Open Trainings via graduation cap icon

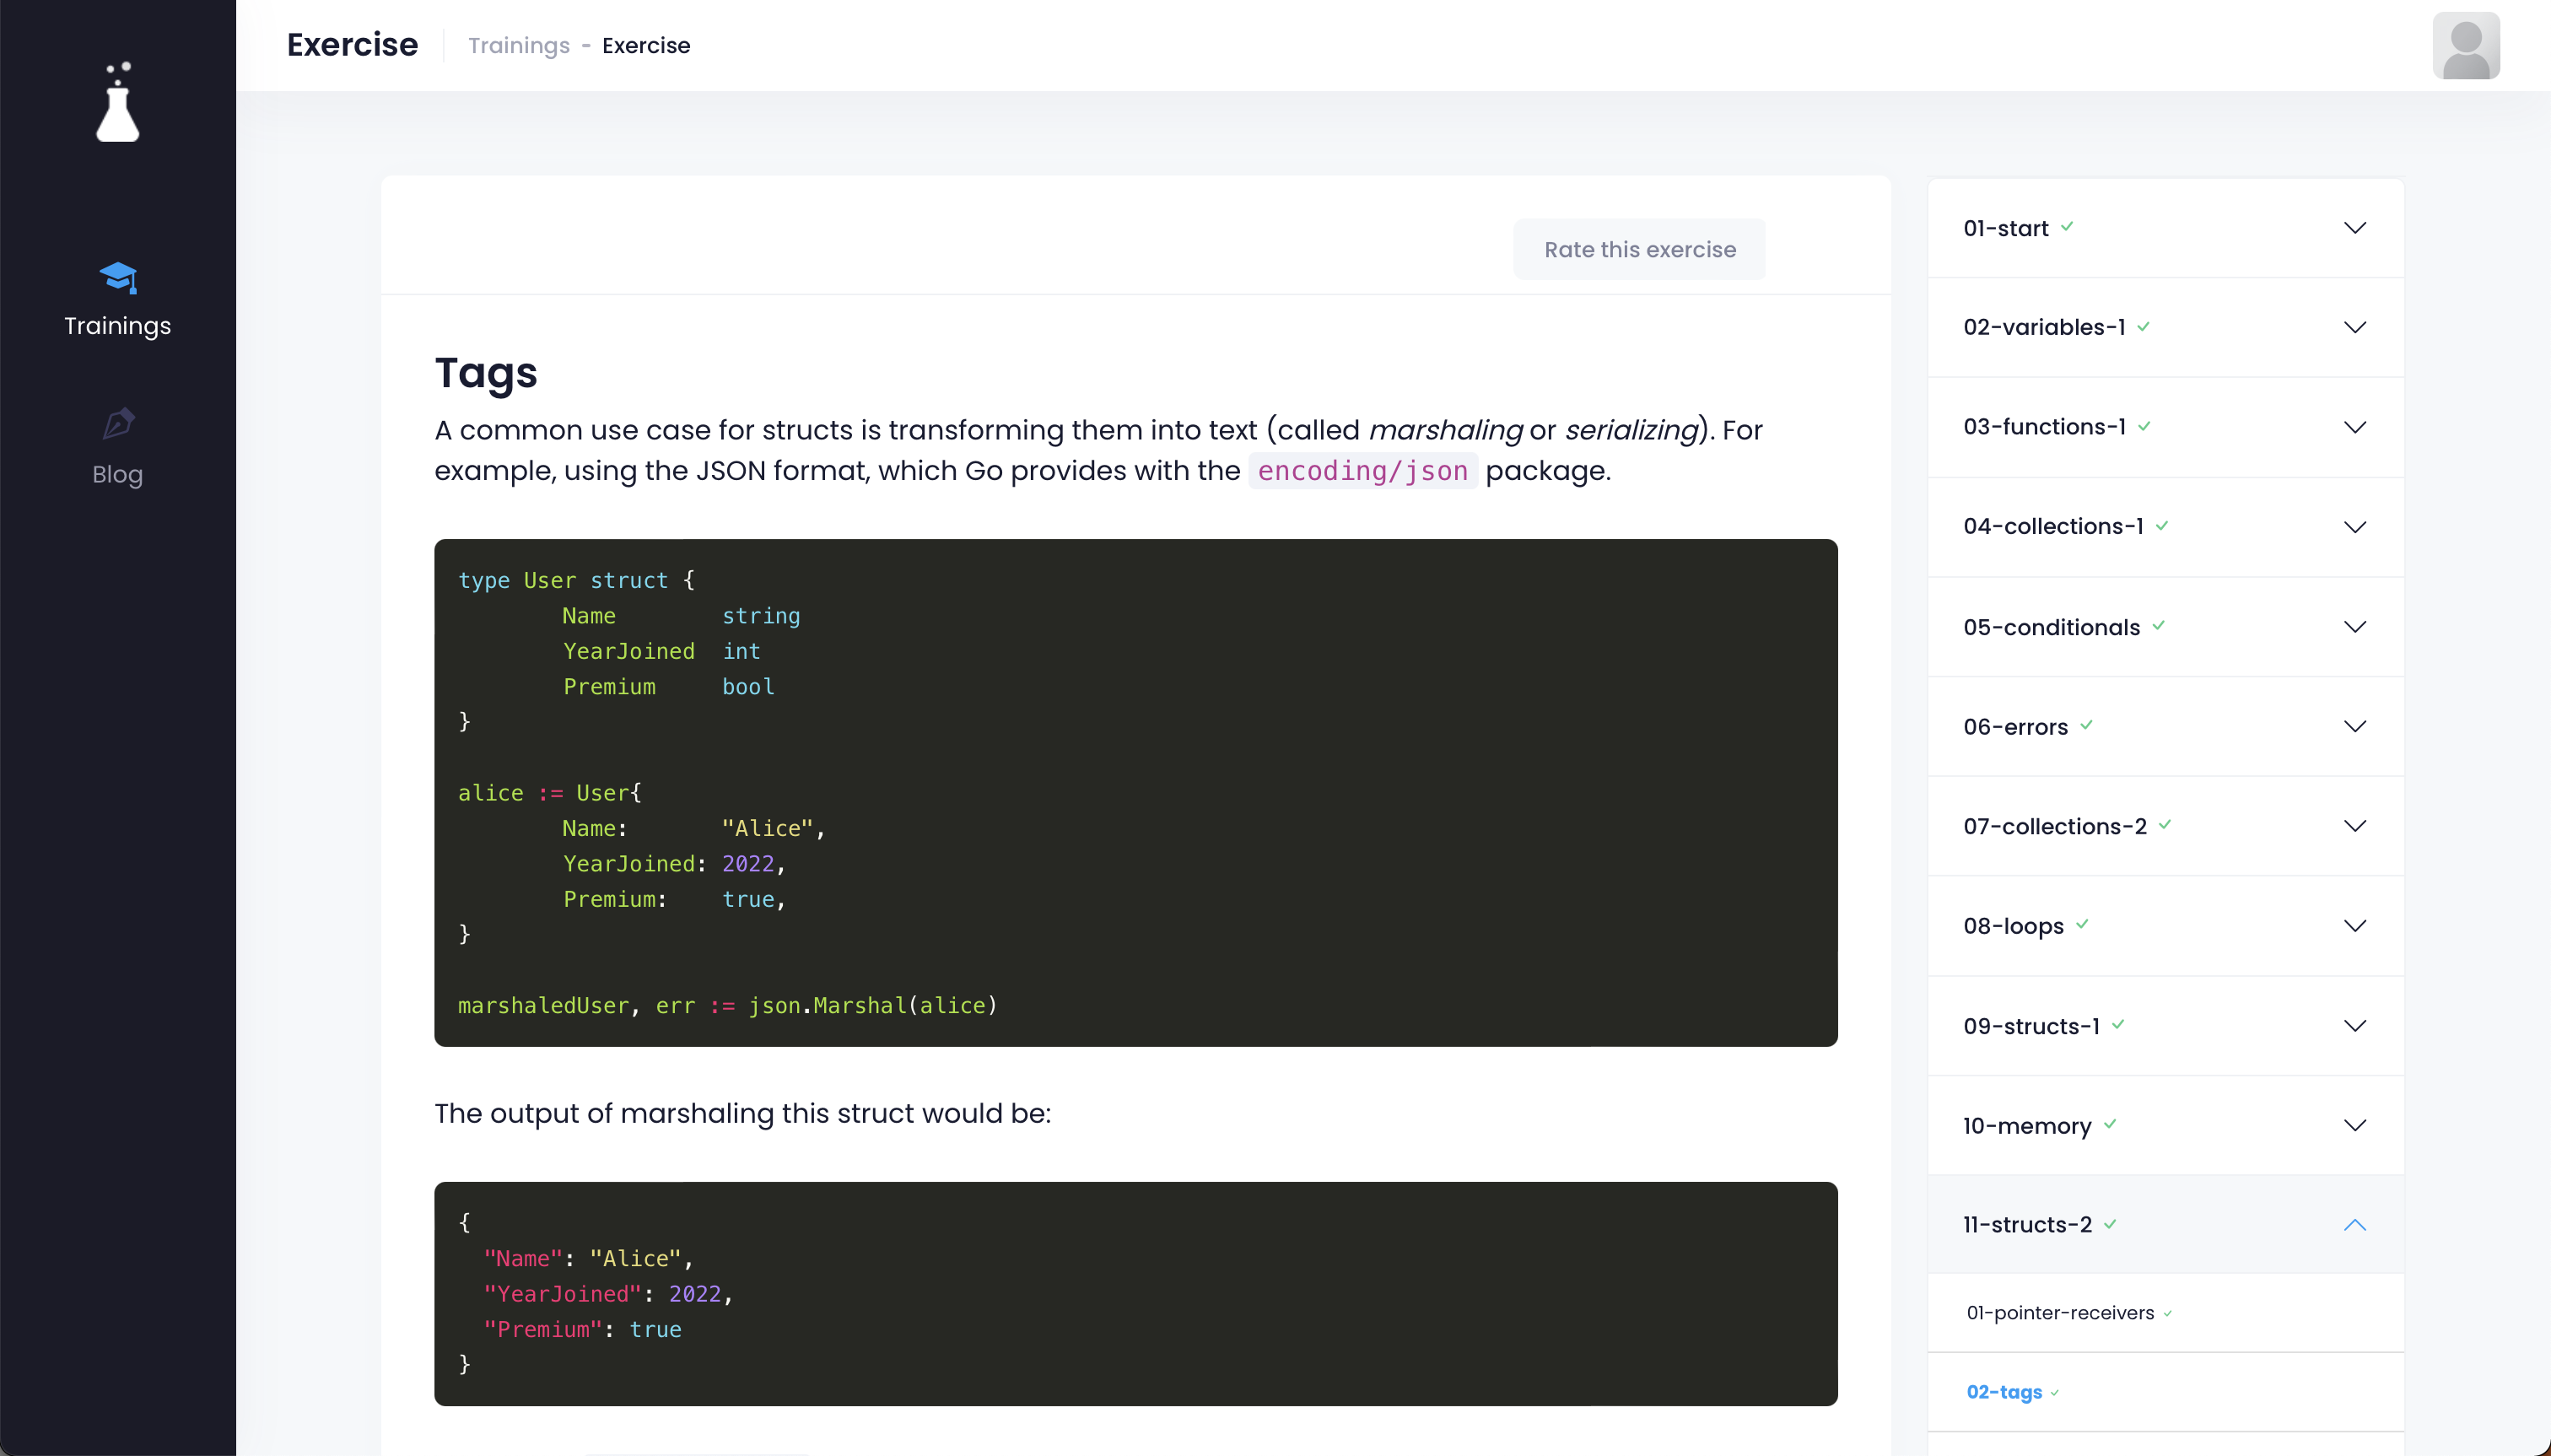coord(118,277)
